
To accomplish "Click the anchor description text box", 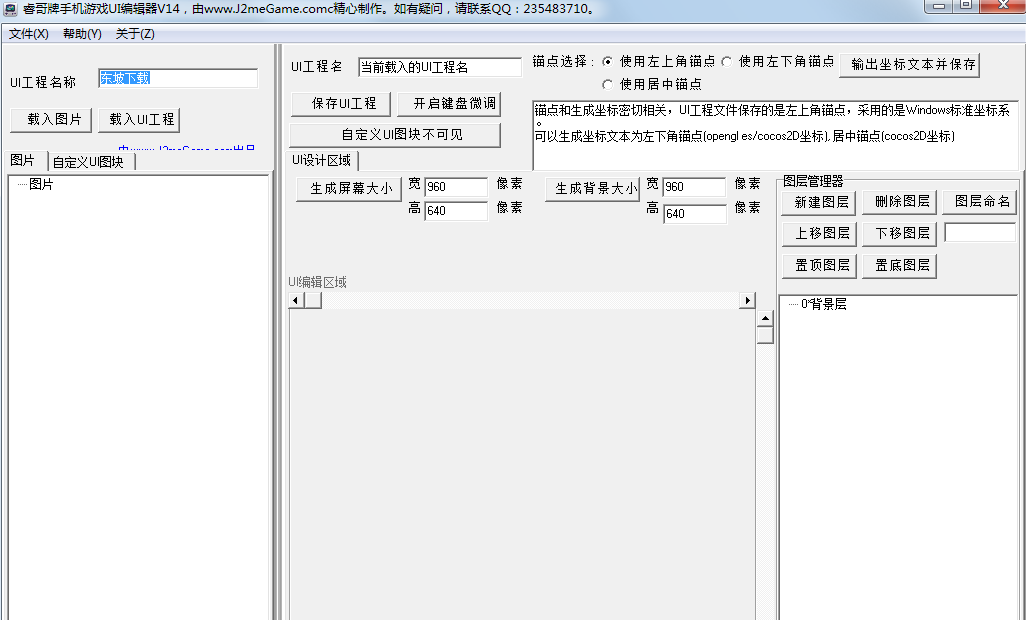I will (776, 135).
